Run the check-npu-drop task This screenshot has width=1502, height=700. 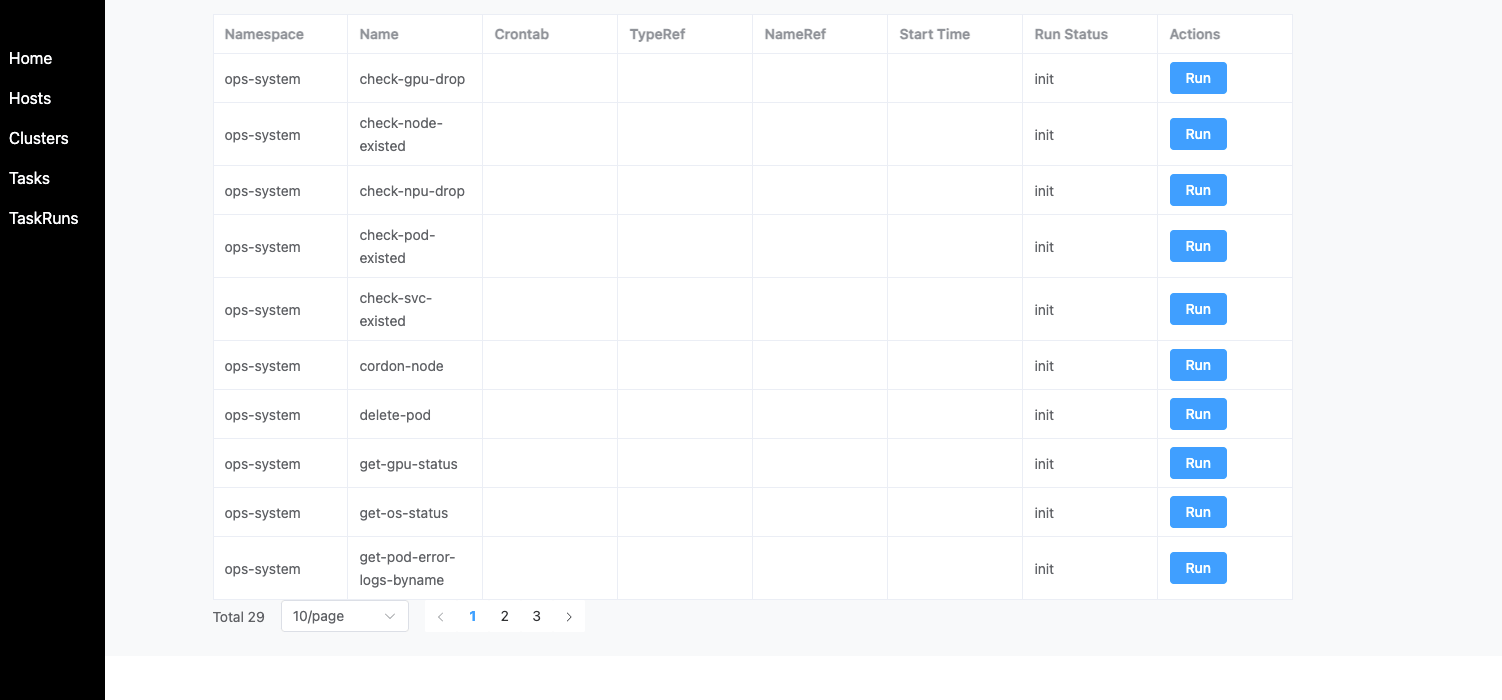pos(1198,190)
